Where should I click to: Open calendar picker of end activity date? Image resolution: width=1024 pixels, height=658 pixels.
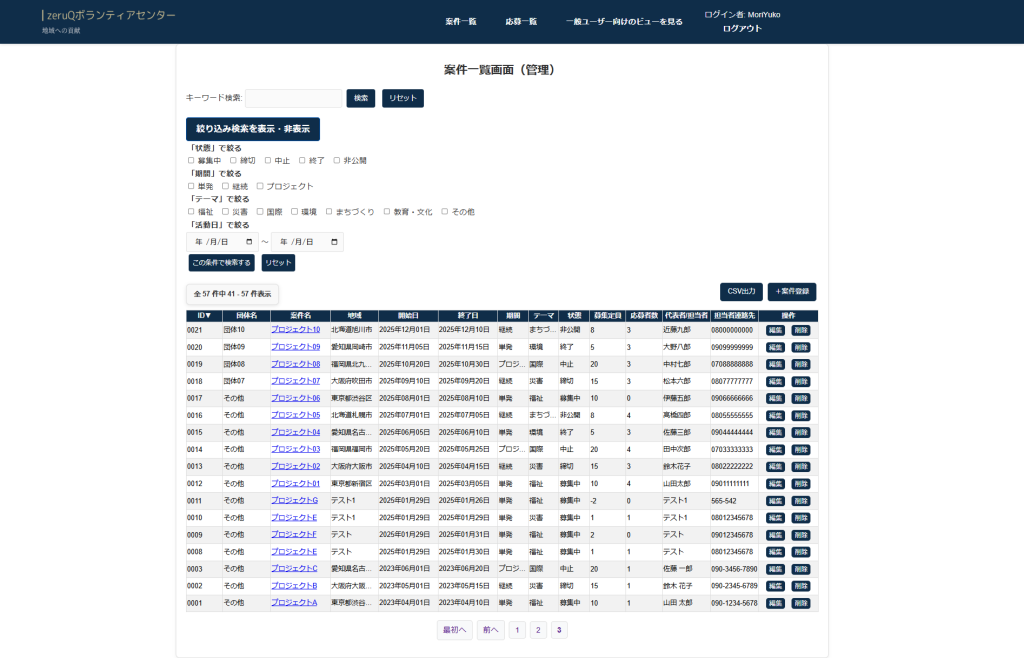(x=334, y=242)
